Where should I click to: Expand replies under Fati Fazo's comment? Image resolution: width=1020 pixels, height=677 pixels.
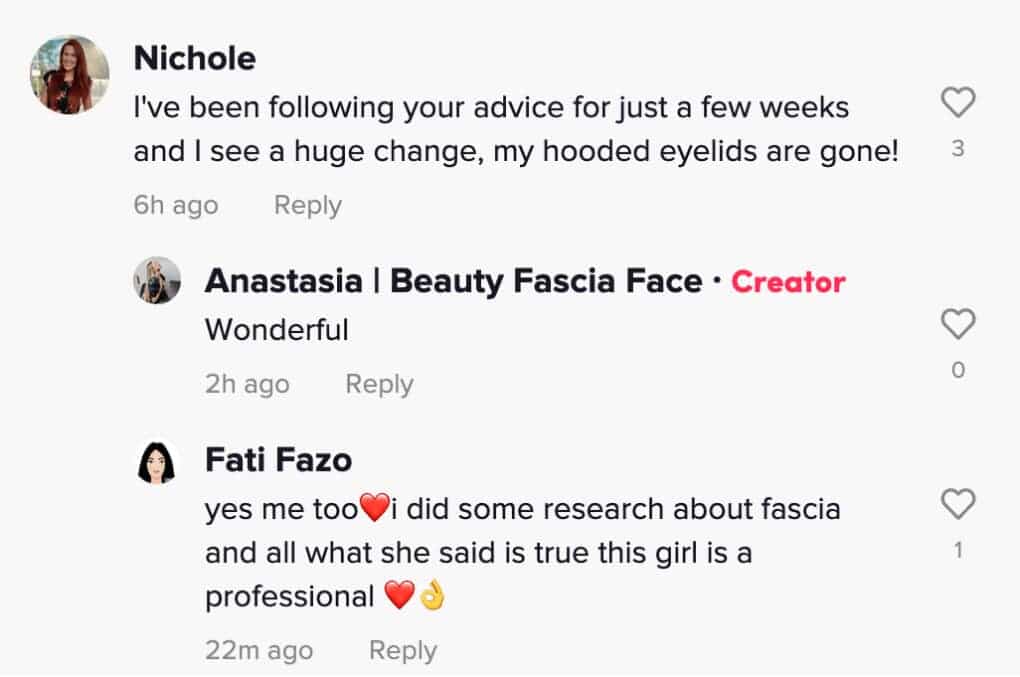pyautogui.click(x=402, y=649)
